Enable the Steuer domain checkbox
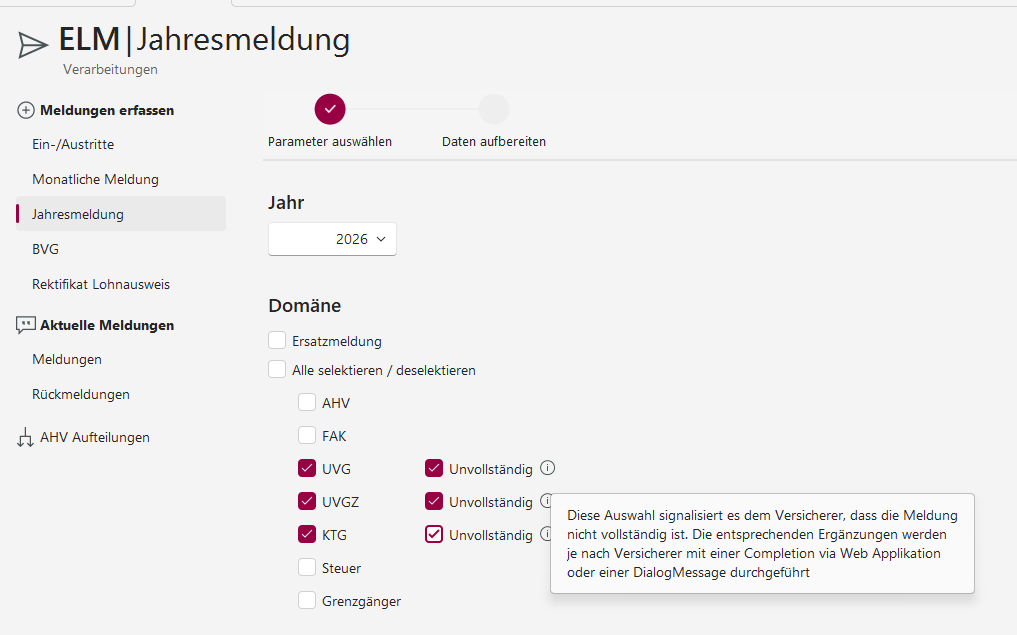The image size is (1017, 635). (x=307, y=568)
